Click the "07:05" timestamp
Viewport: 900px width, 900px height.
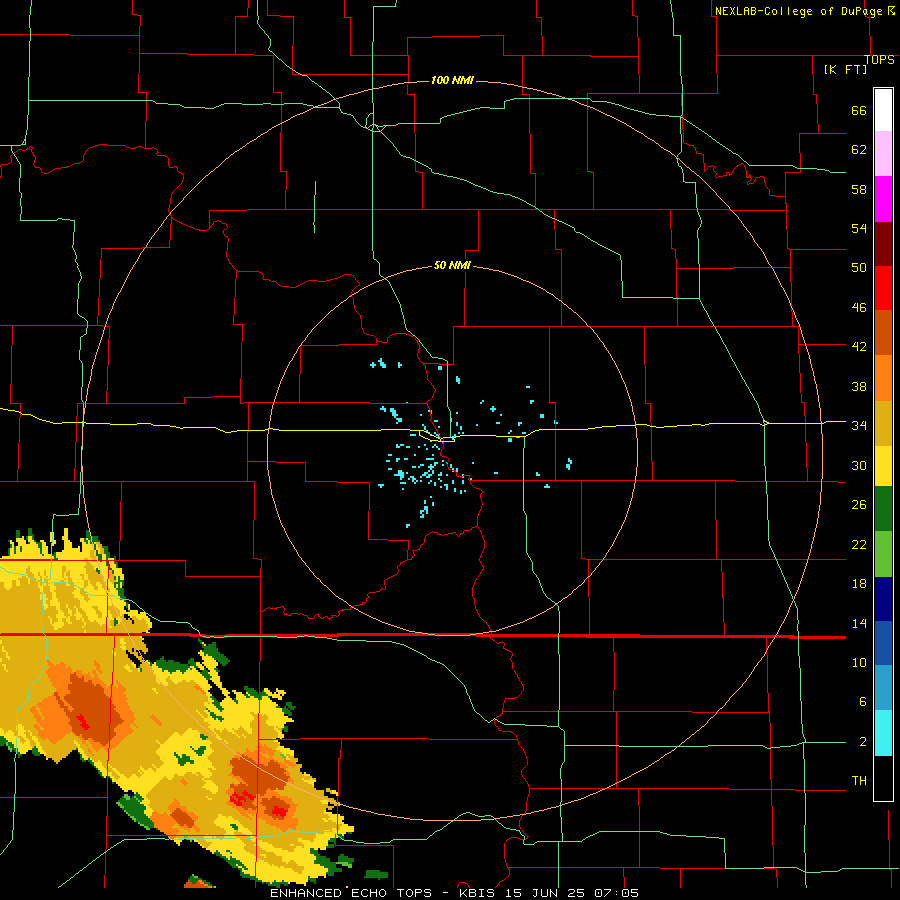(x=616, y=893)
